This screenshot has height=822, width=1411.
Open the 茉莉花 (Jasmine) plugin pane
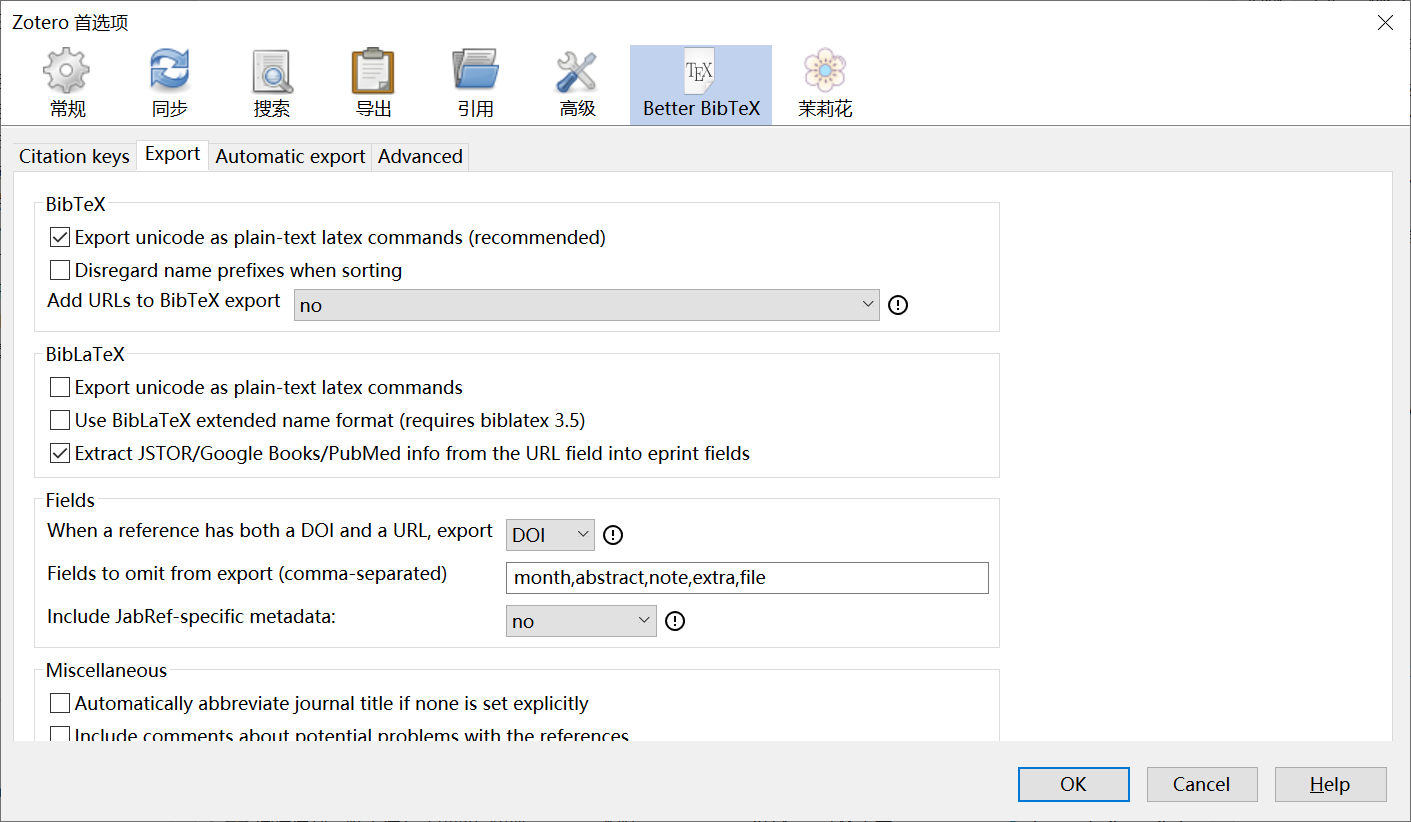point(825,85)
